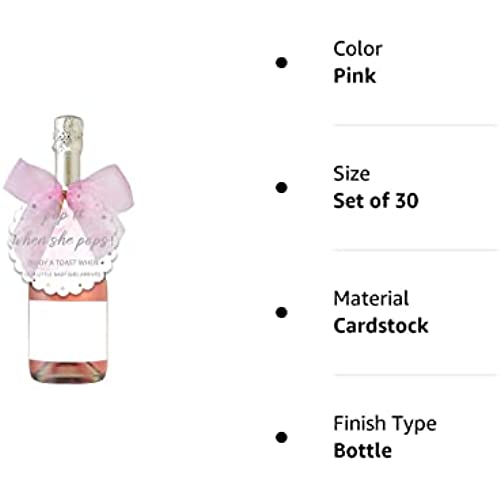Click the bullet beside Material
The height and width of the screenshot is (500, 500).
[282, 313]
